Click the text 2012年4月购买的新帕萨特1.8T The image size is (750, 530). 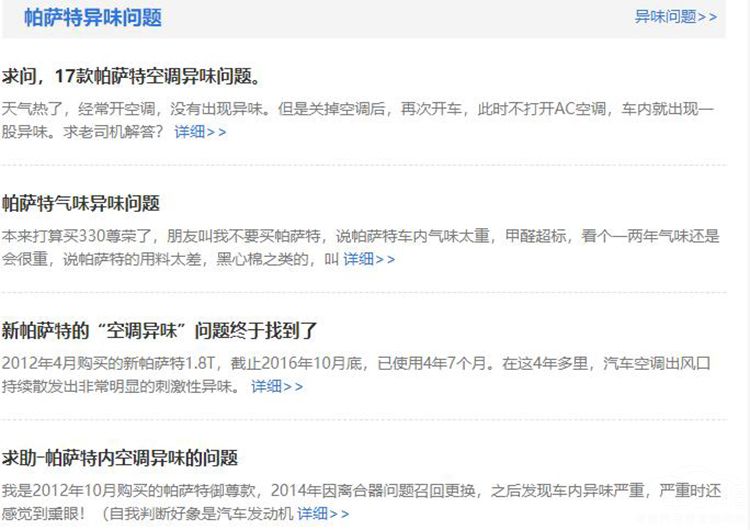(105, 363)
